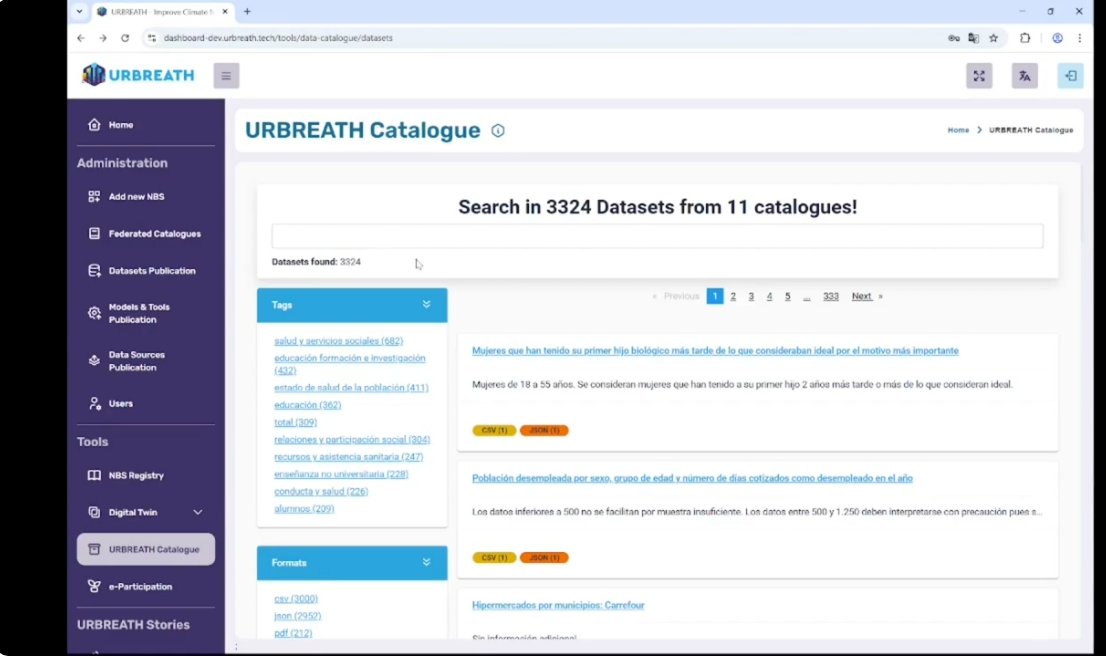Expand the Digital Twin submenu chevron
Viewport: 1106px width, 664px height.
(x=198, y=513)
